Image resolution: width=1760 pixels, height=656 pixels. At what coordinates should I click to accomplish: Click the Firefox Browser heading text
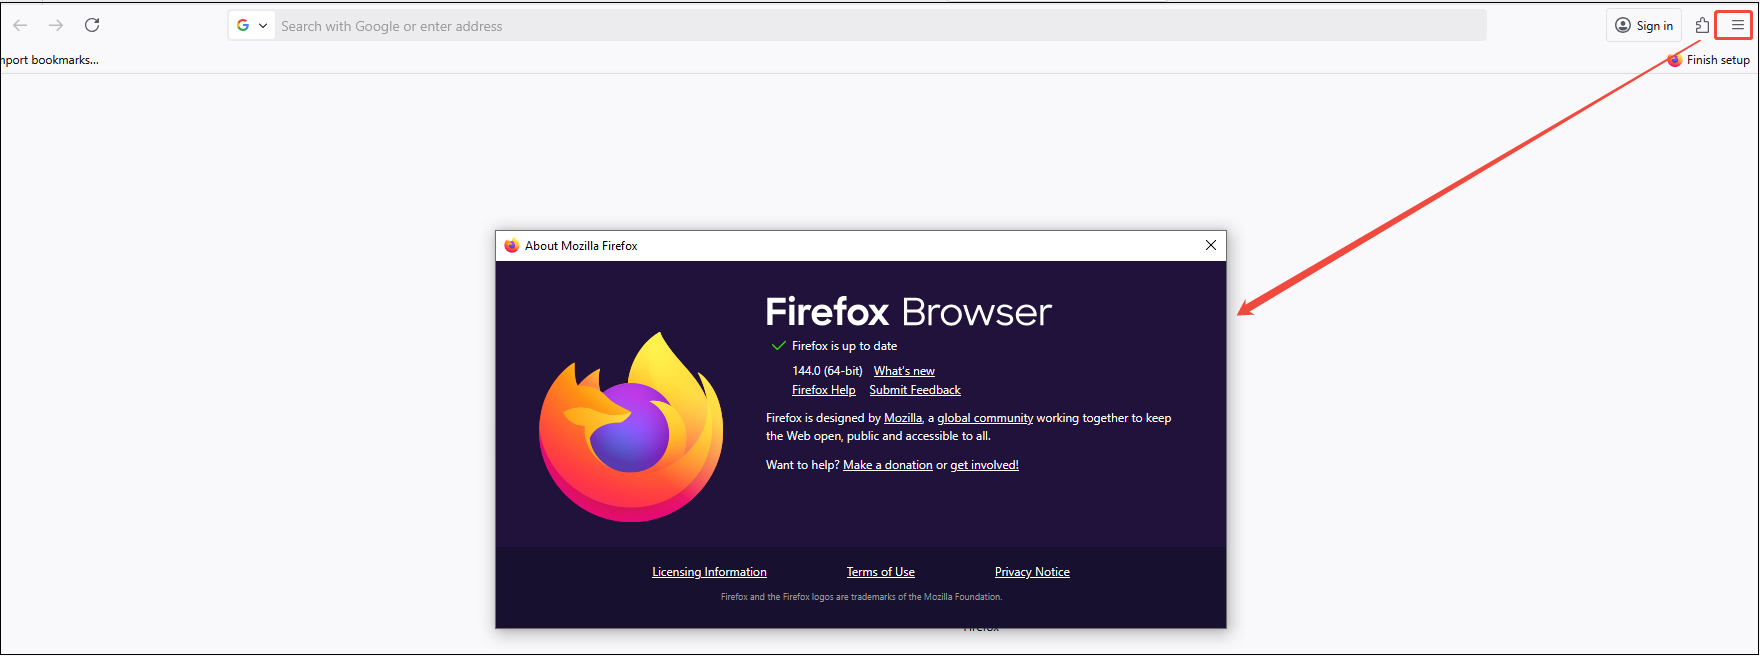(908, 312)
